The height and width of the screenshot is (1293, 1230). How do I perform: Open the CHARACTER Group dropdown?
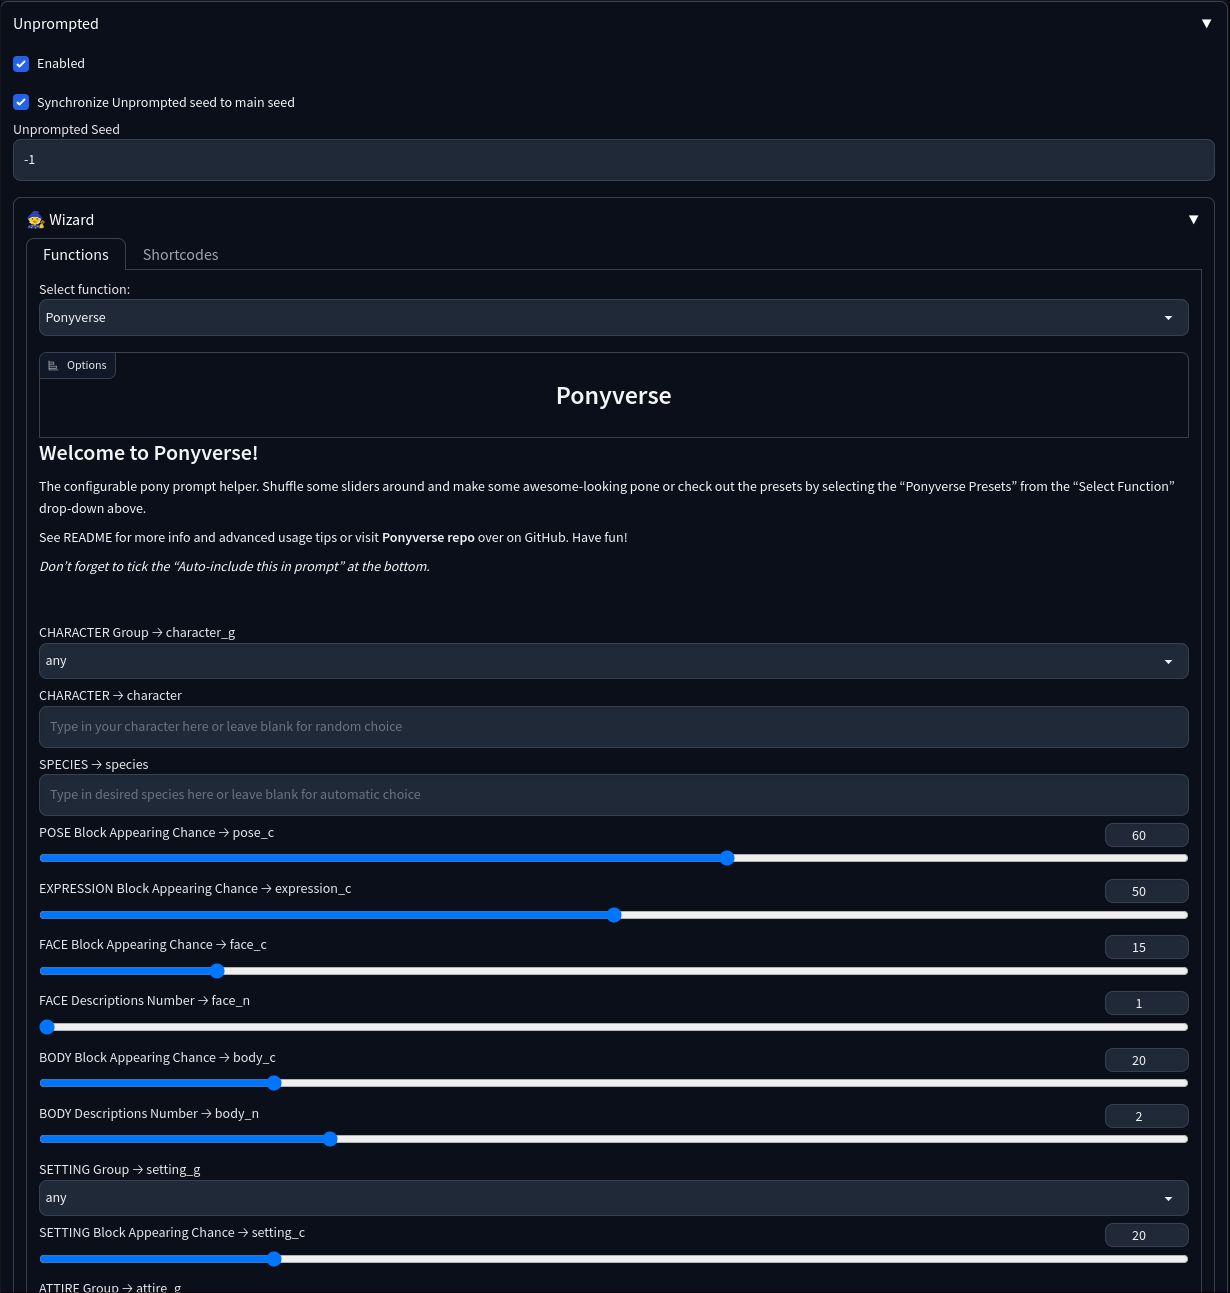pos(614,661)
